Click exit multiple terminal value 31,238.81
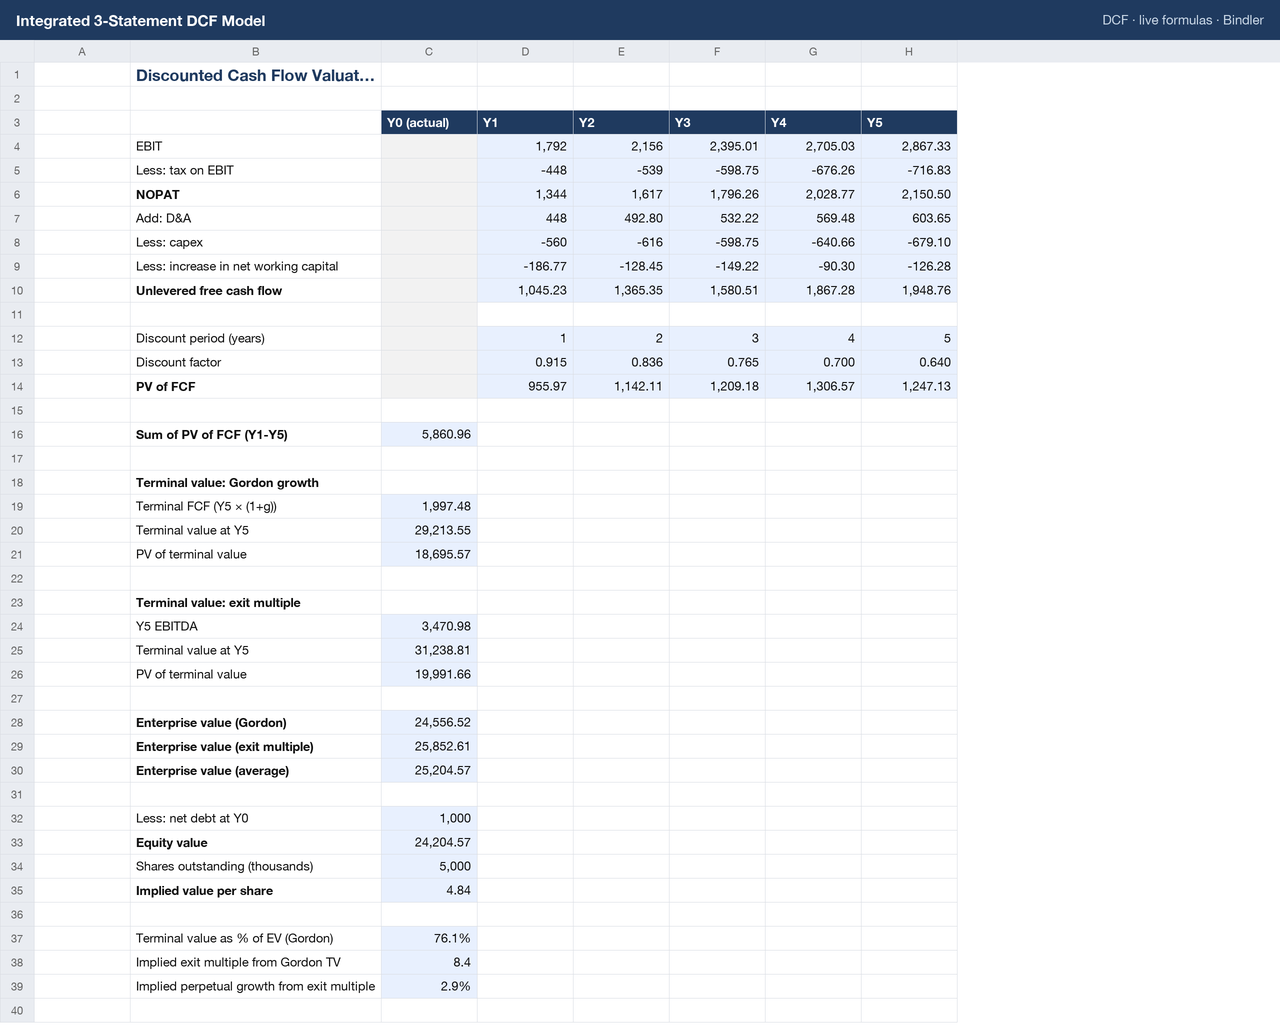Image resolution: width=1280 pixels, height=1030 pixels. click(429, 651)
